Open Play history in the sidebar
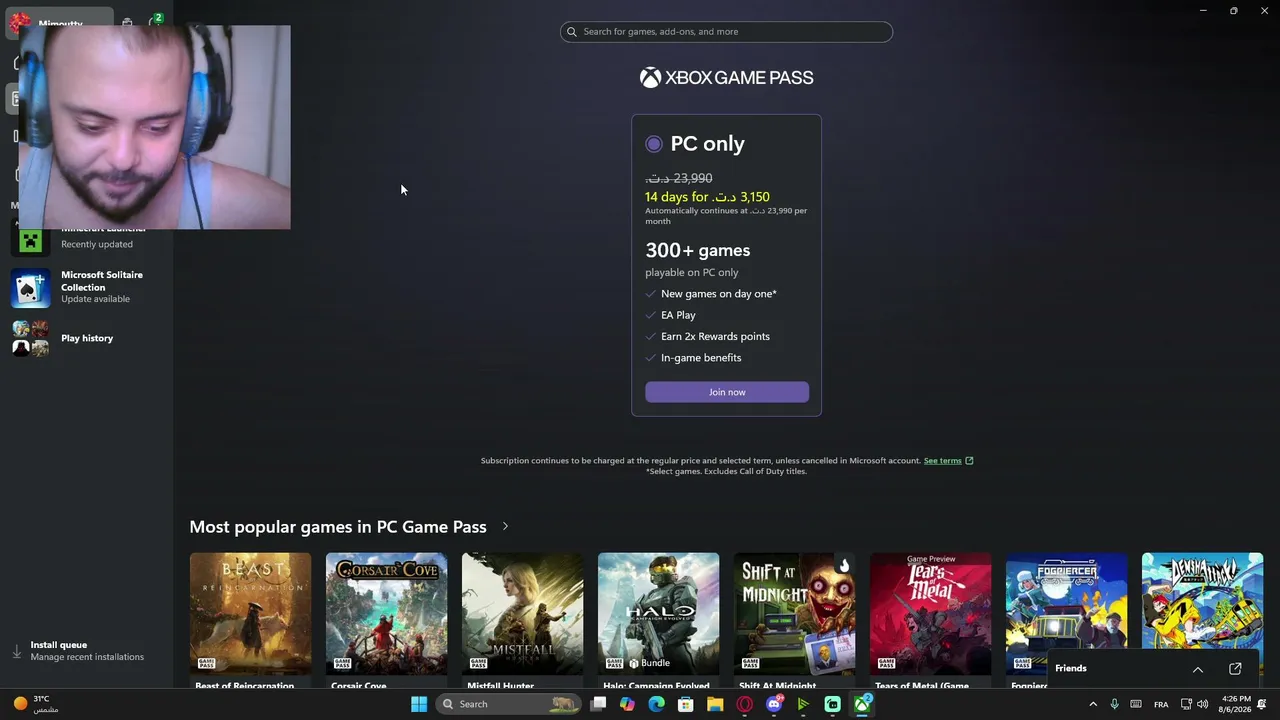 pos(87,338)
